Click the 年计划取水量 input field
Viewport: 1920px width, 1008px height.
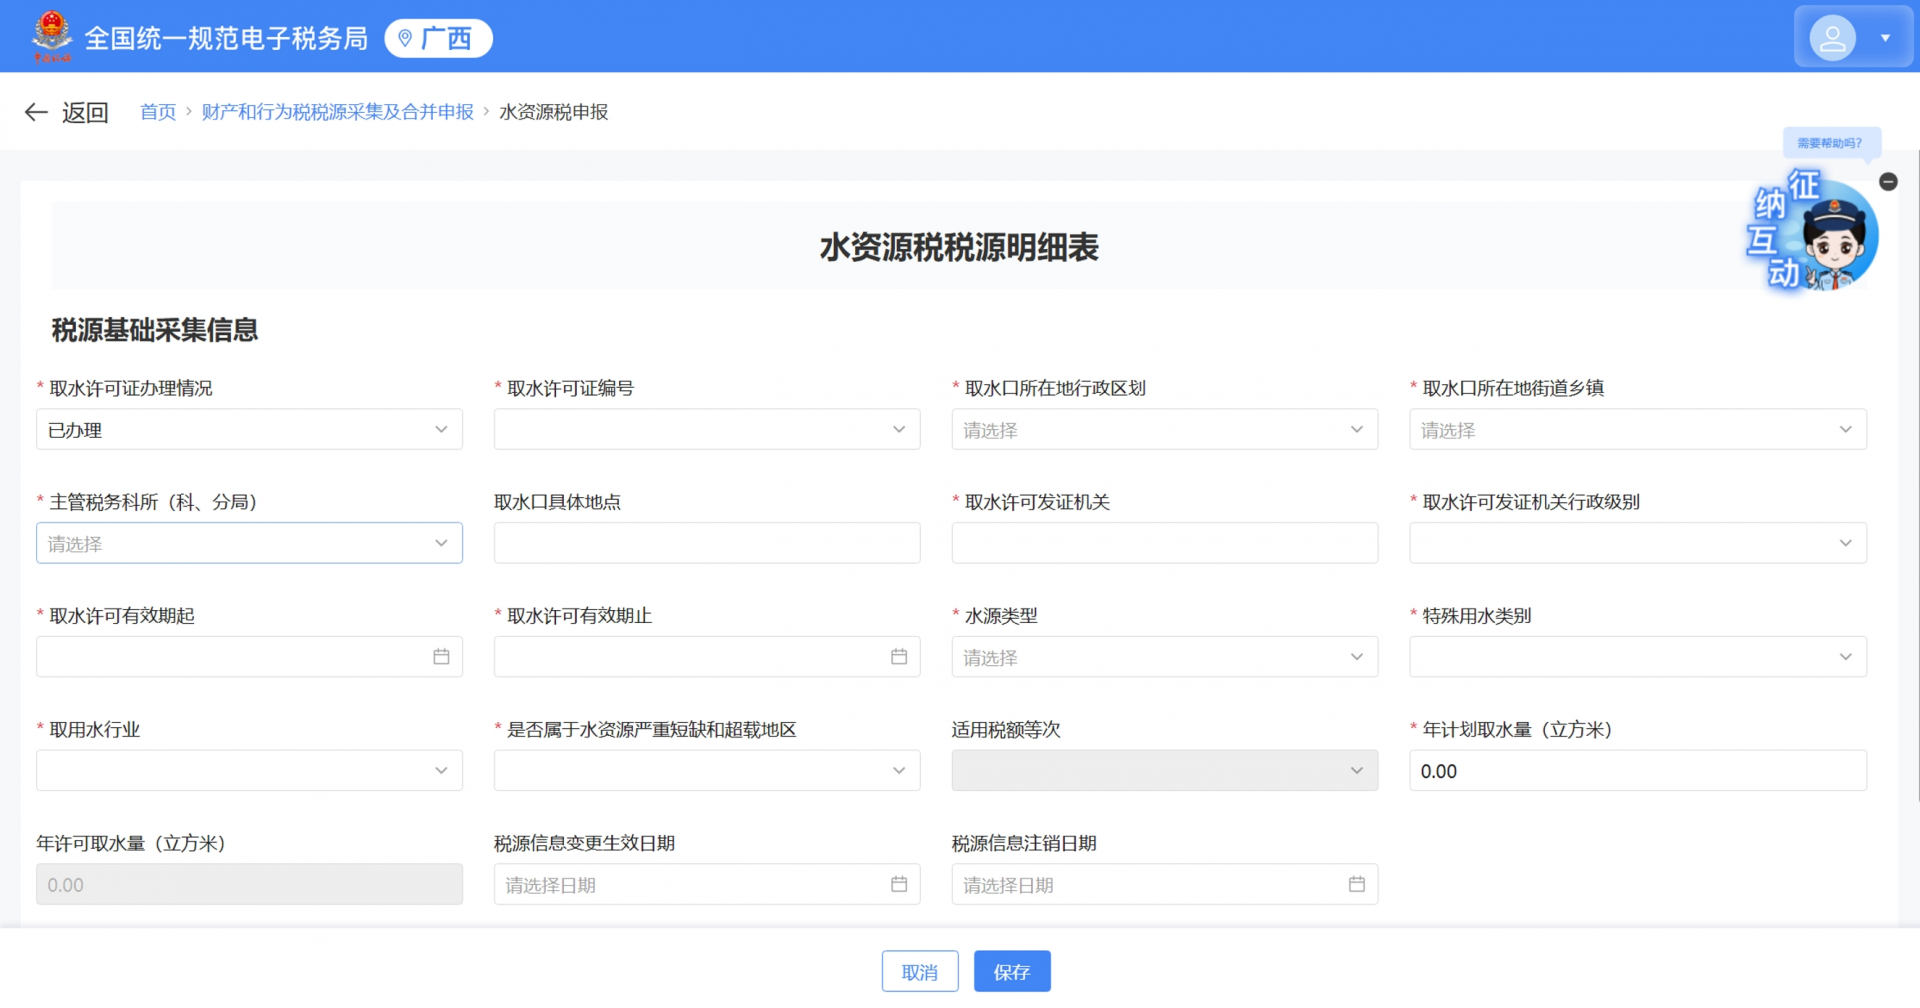(x=1637, y=771)
